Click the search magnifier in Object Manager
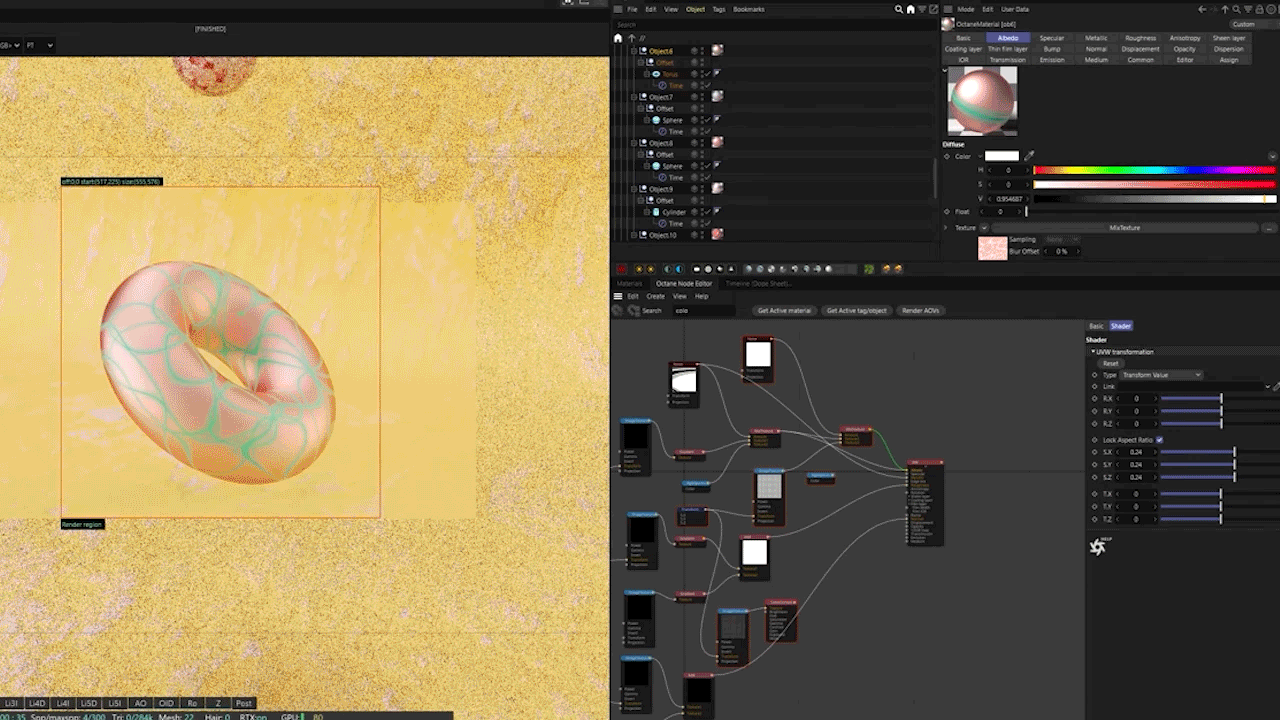 (898, 9)
